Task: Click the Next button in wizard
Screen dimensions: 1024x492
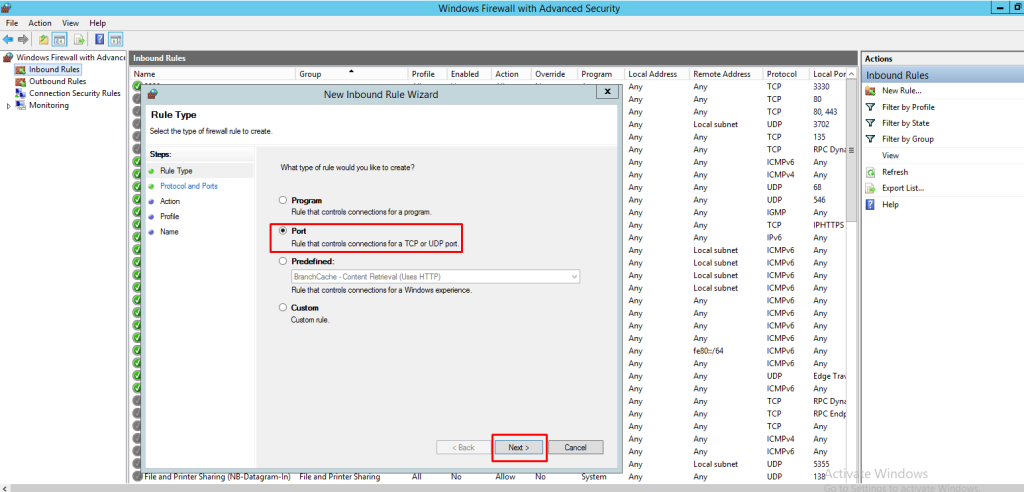Action: (x=518, y=447)
